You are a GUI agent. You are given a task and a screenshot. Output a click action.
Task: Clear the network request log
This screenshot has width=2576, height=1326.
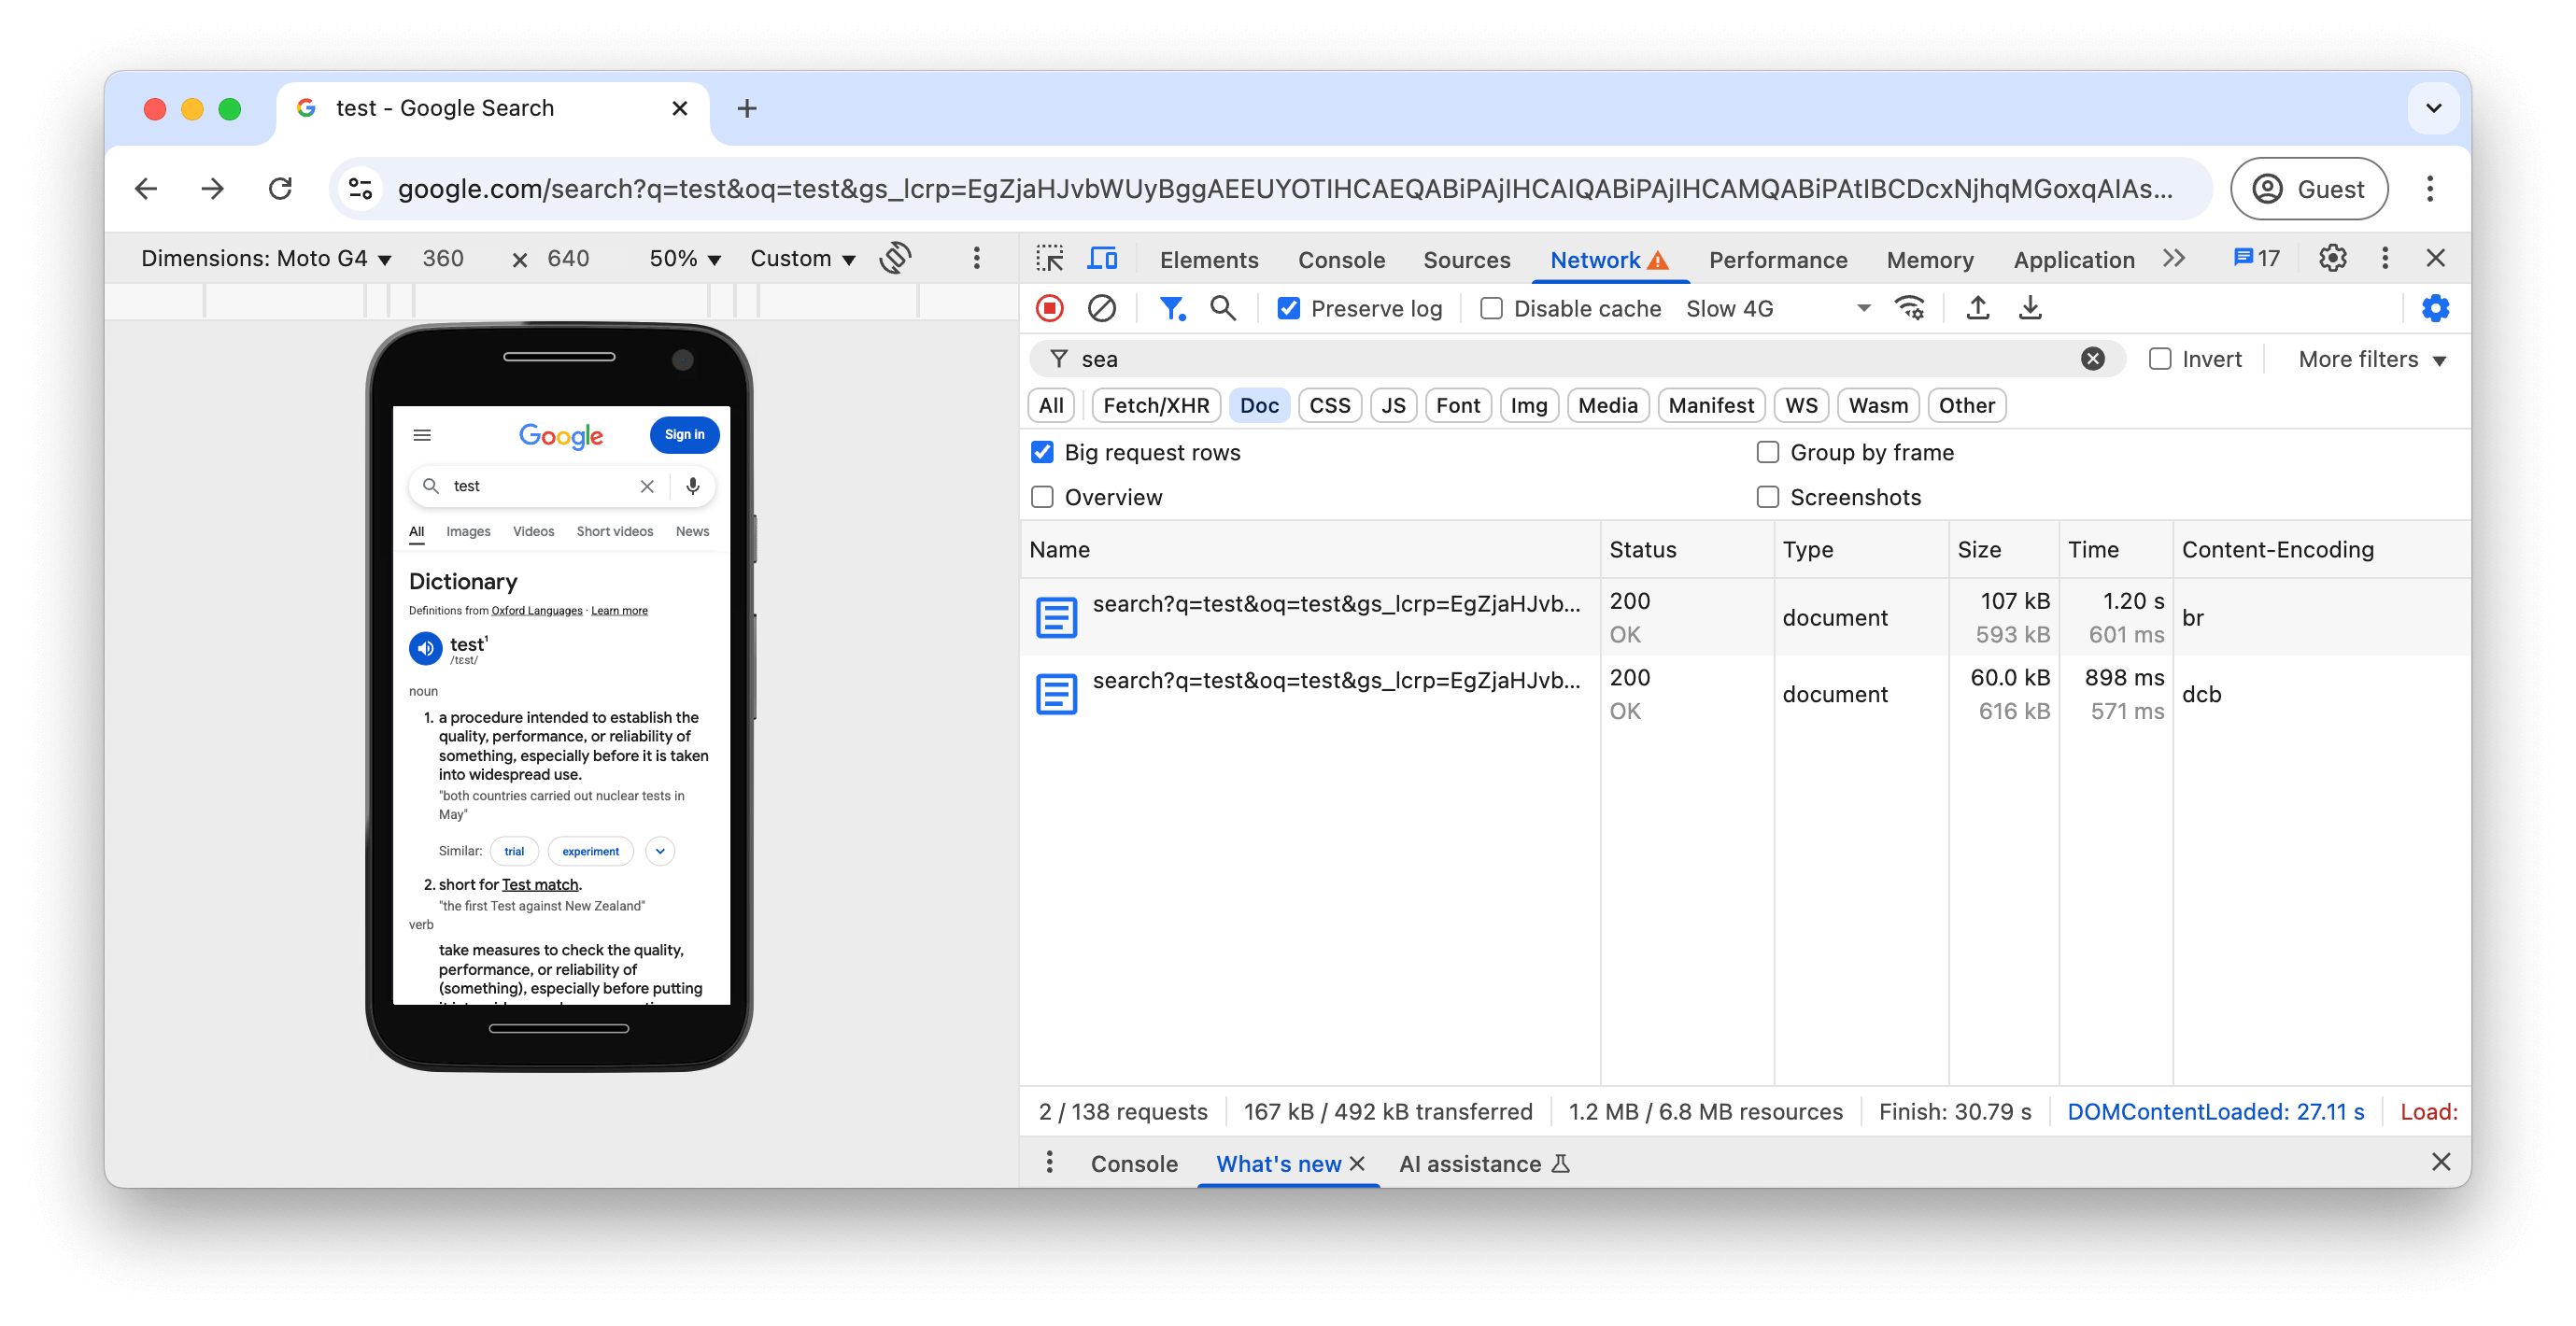point(1102,308)
